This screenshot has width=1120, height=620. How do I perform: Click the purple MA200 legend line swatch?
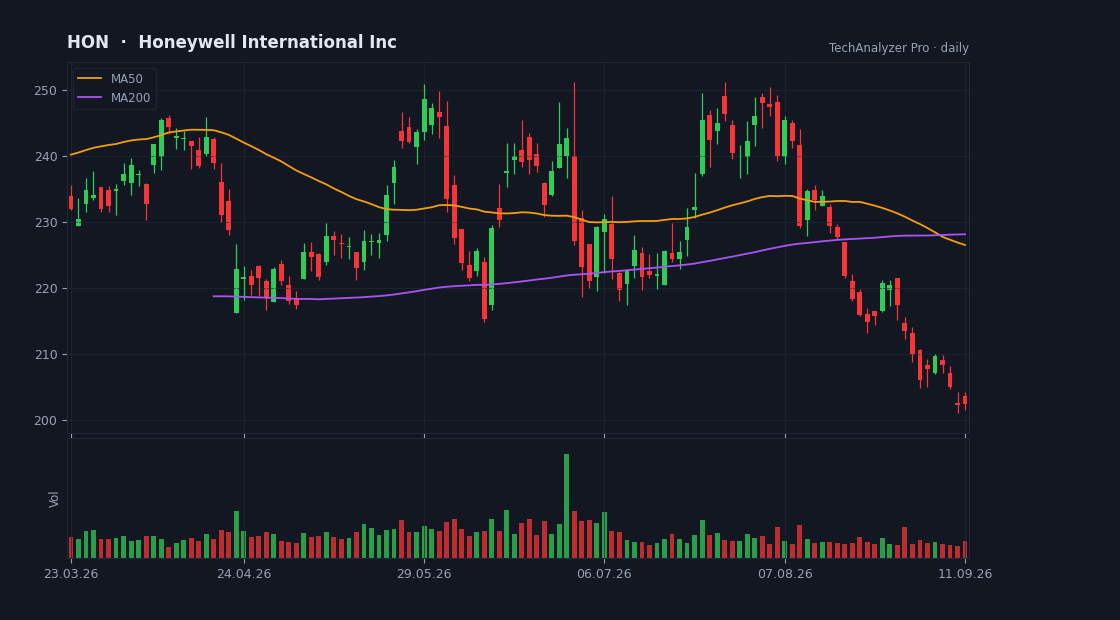pyautogui.click(x=89, y=98)
